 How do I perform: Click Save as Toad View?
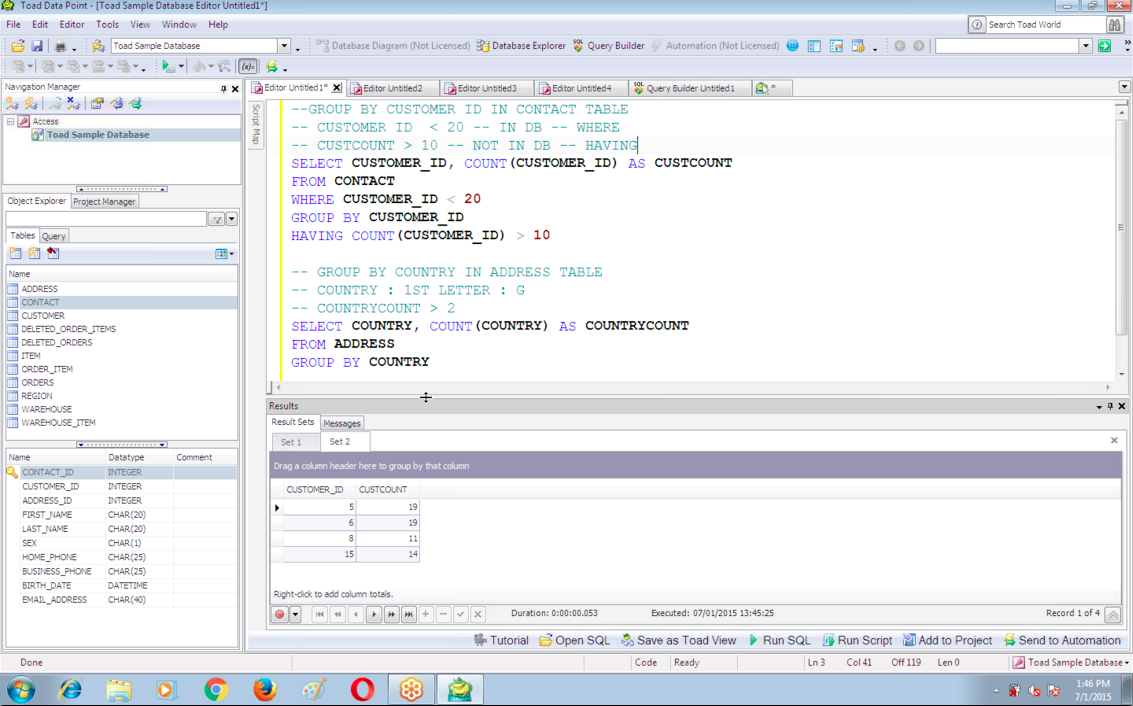[x=678, y=640]
